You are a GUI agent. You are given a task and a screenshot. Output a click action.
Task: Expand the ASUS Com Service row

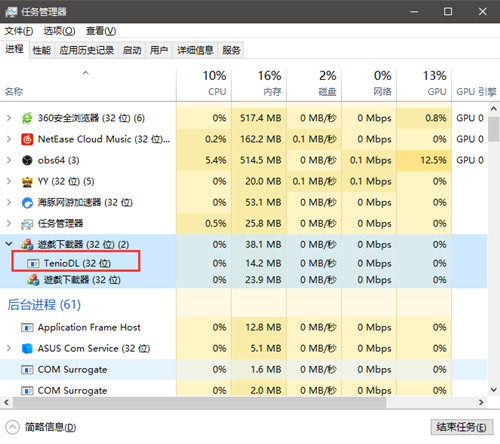[9, 348]
